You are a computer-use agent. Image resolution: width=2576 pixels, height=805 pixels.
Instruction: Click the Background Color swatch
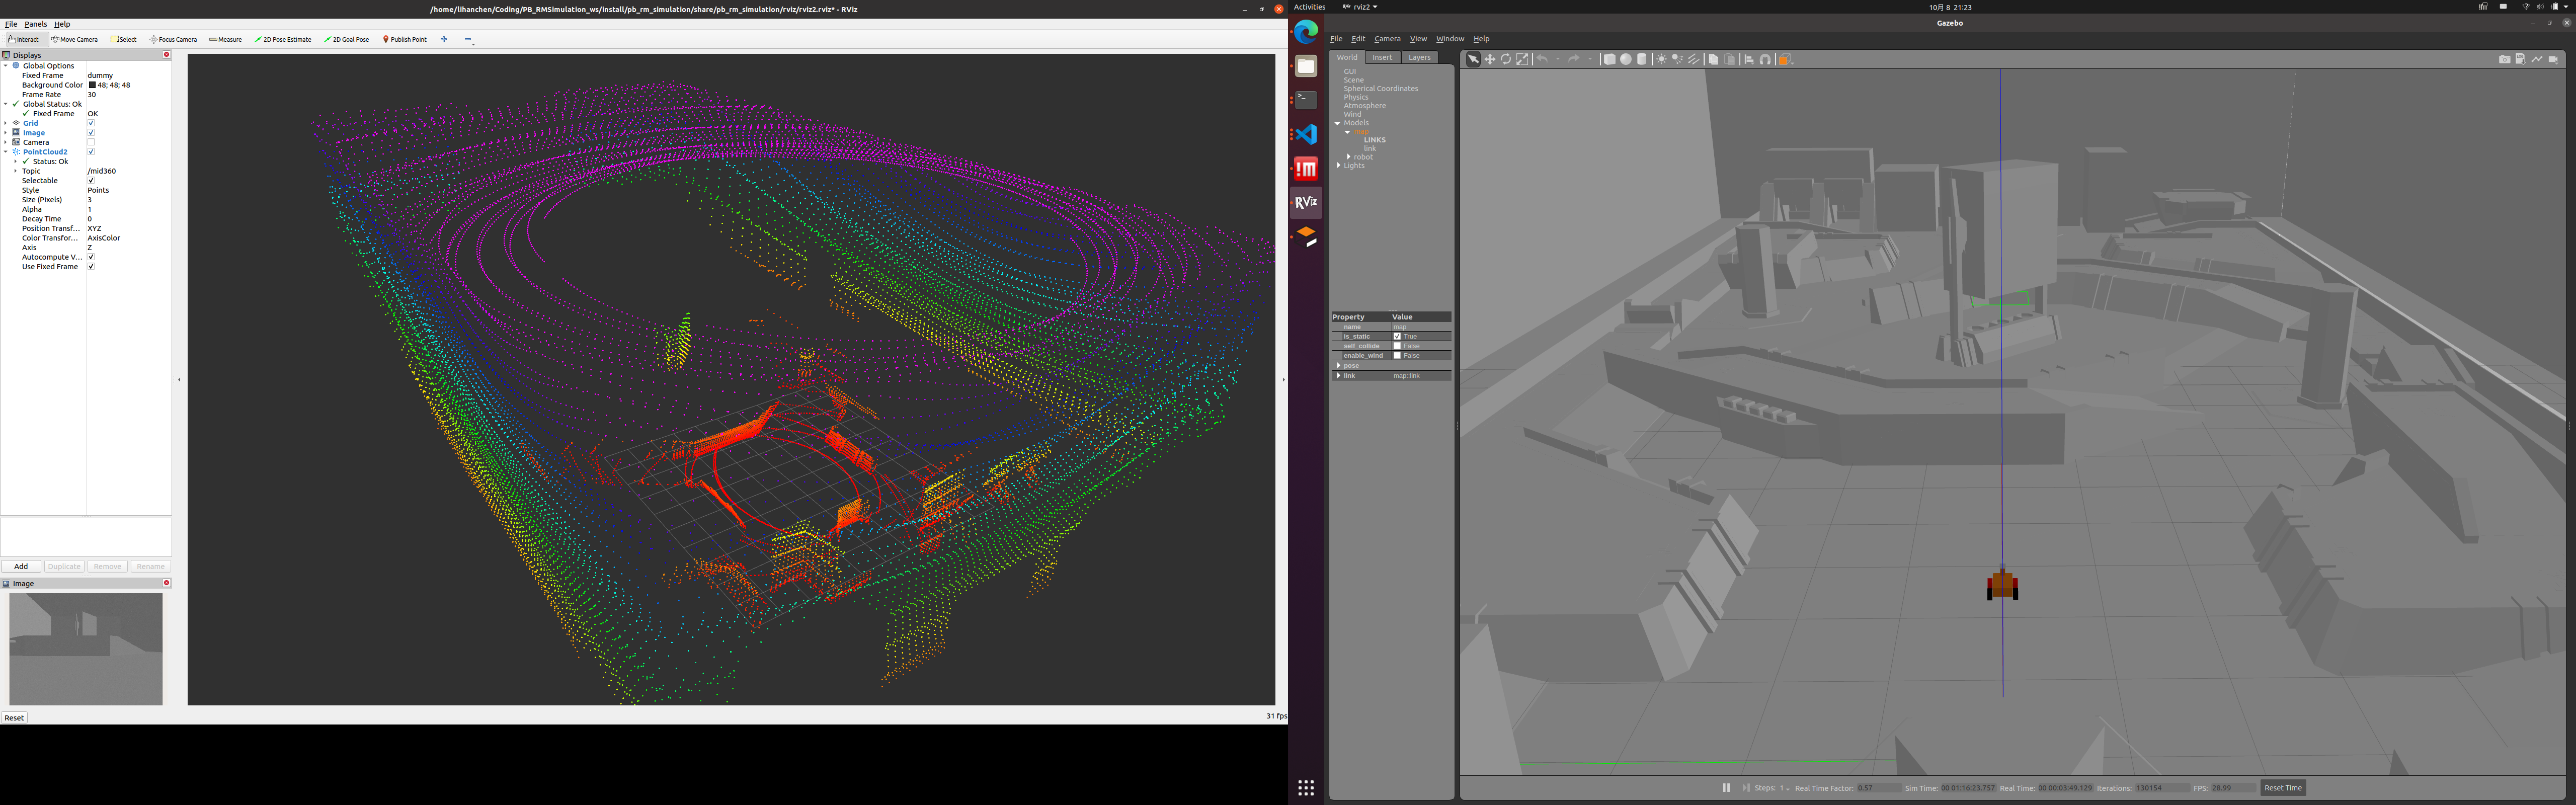tap(92, 85)
